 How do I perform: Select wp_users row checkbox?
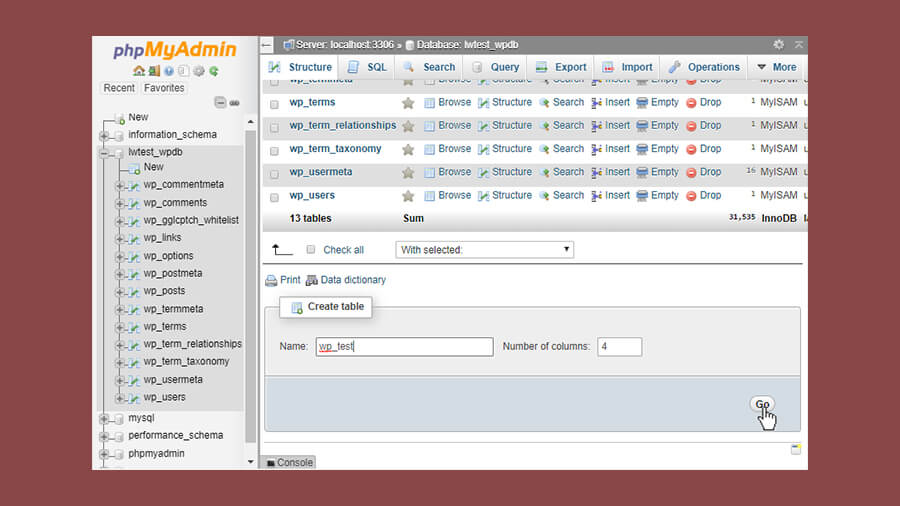[274, 197]
